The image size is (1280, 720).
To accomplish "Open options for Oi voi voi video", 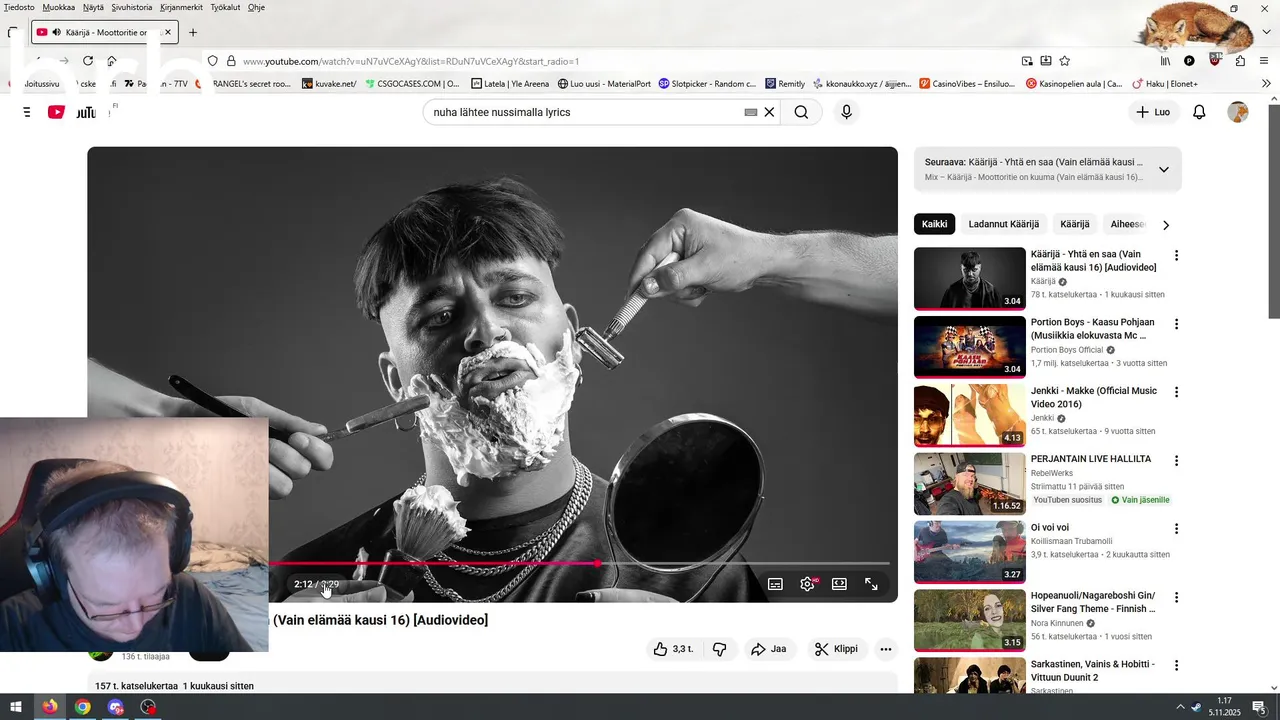I will click(x=1176, y=529).
